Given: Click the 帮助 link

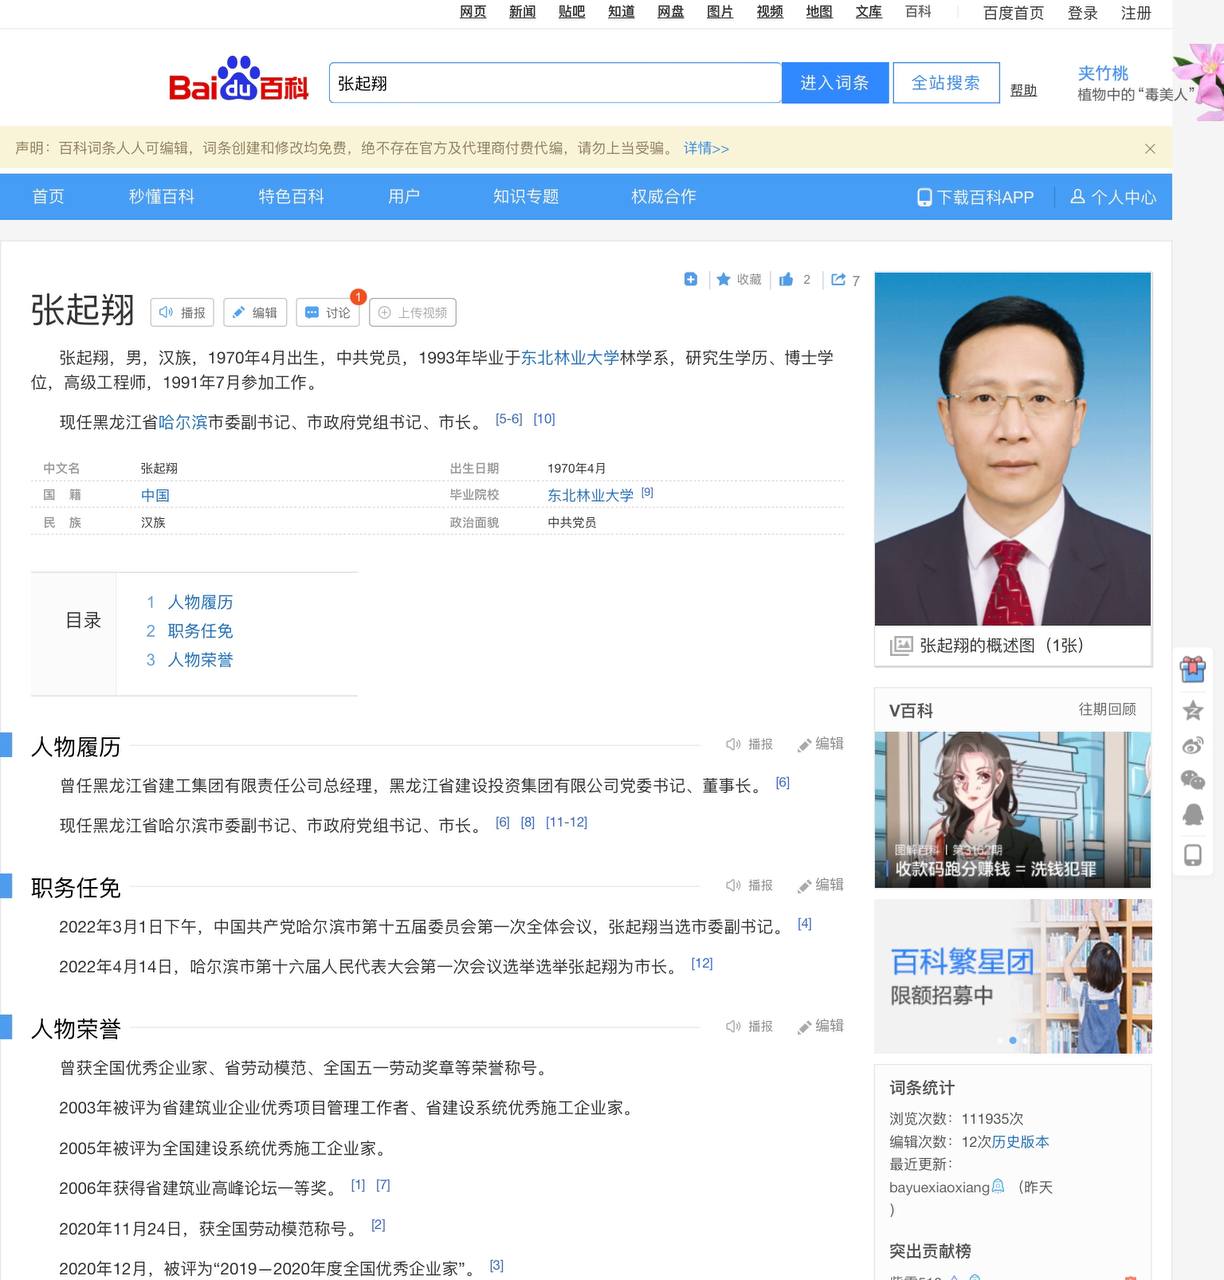Looking at the screenshot, I should click(1024, 90).
